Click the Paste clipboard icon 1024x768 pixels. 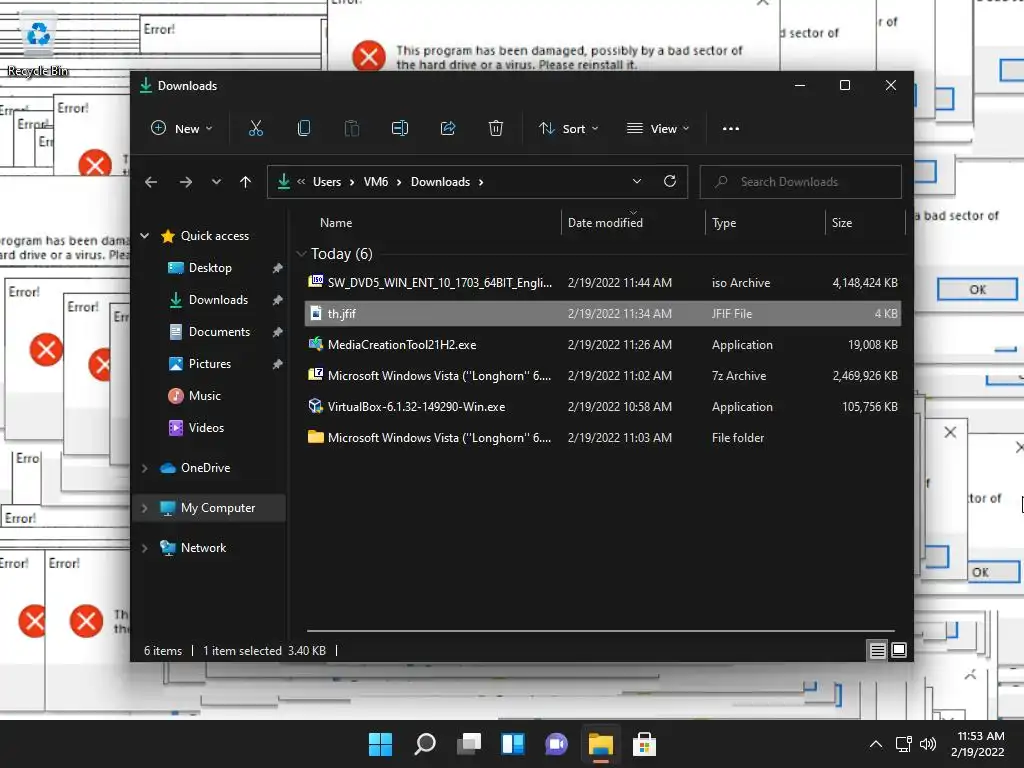pos(351,128)
